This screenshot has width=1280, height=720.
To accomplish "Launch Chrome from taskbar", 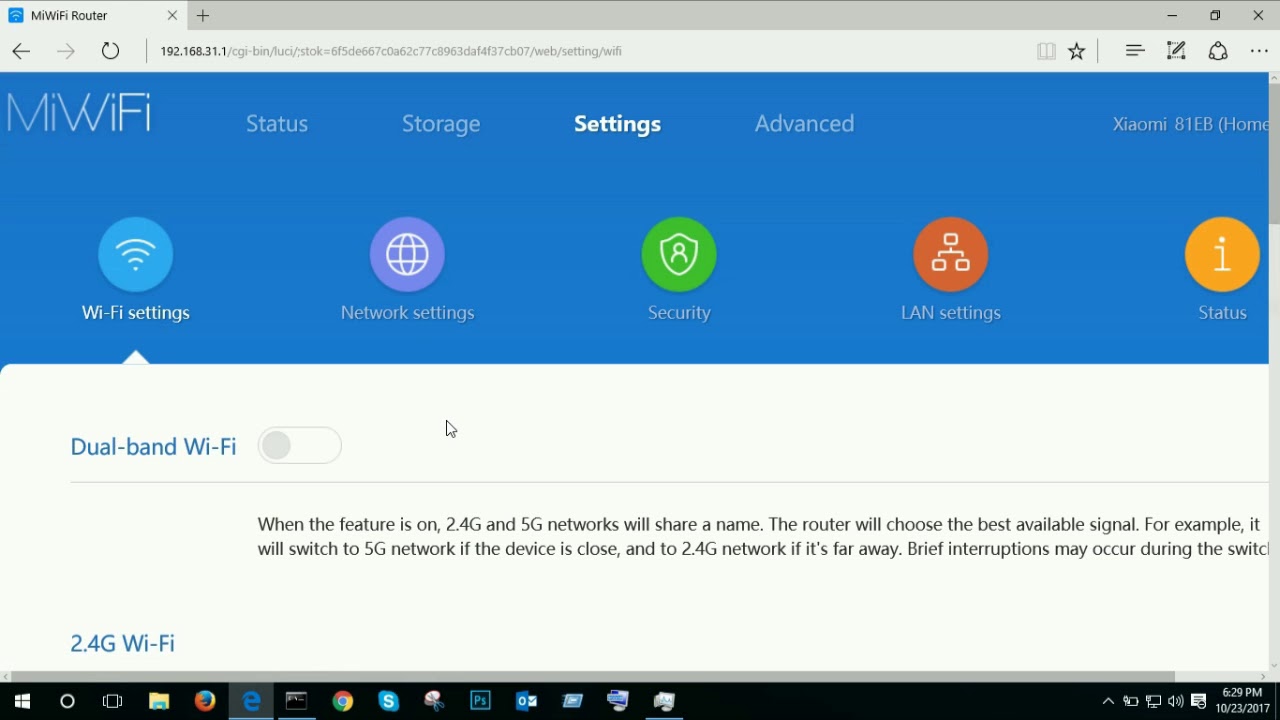I will pyautogui.click(x=343, y=701).
